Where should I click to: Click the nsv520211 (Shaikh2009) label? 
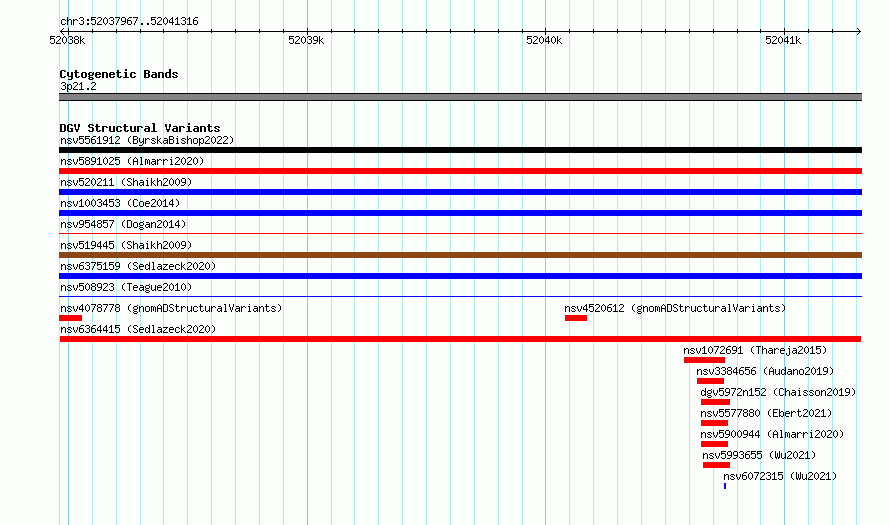click(126, 182)
